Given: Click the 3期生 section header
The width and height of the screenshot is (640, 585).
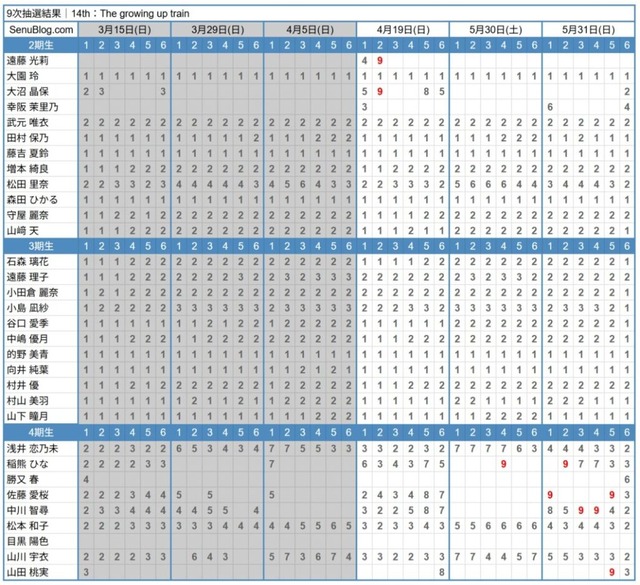Looking at the screenshot, I should click(40, 246).
